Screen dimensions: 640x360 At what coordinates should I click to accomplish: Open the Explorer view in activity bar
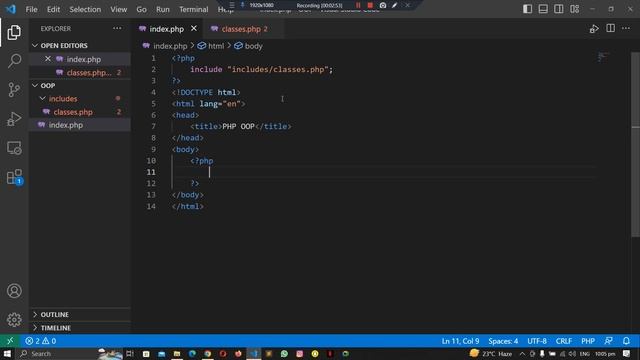click(x=14, y=32)
